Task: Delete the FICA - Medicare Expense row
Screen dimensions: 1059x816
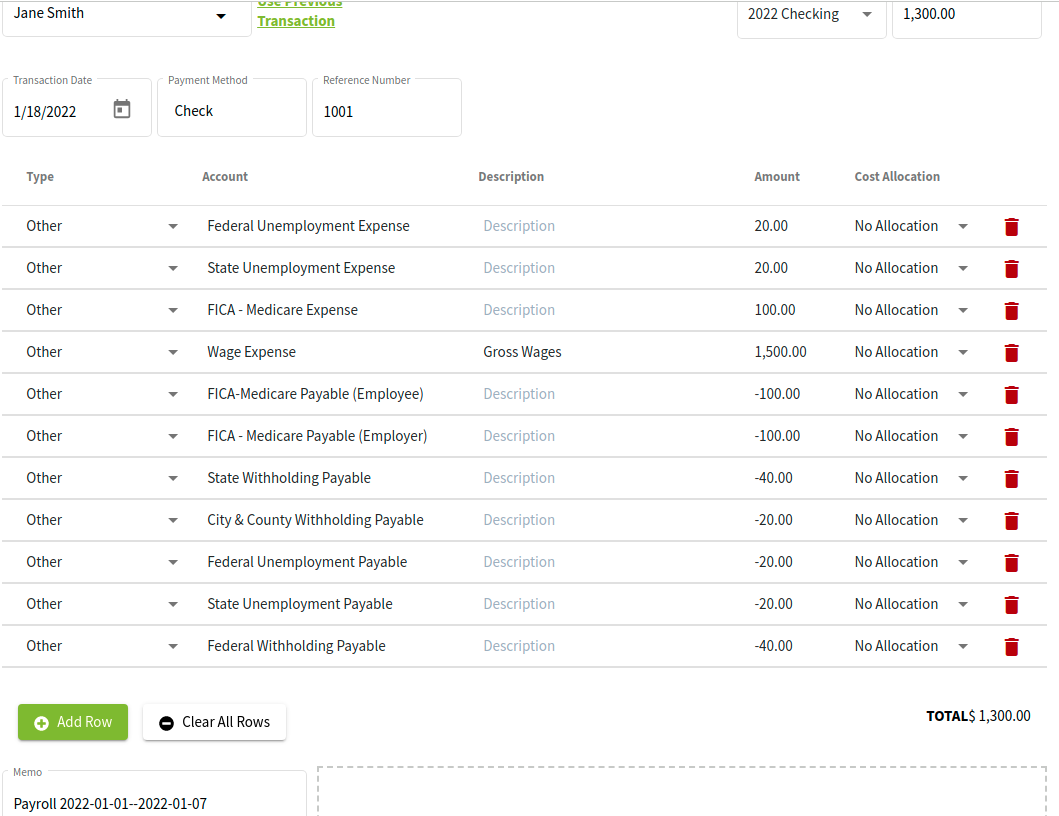Action: [x=1011, y=311]
